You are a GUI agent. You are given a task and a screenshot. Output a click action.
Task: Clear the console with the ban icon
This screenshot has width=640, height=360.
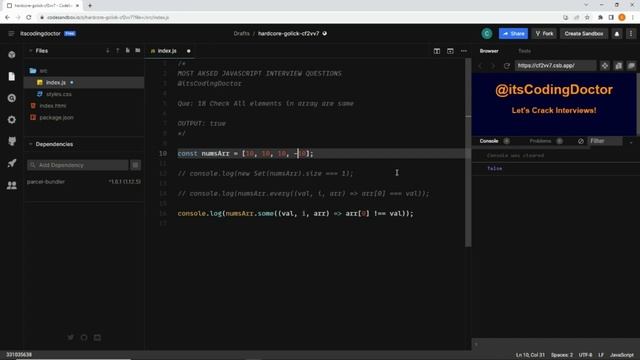point(581,141)
